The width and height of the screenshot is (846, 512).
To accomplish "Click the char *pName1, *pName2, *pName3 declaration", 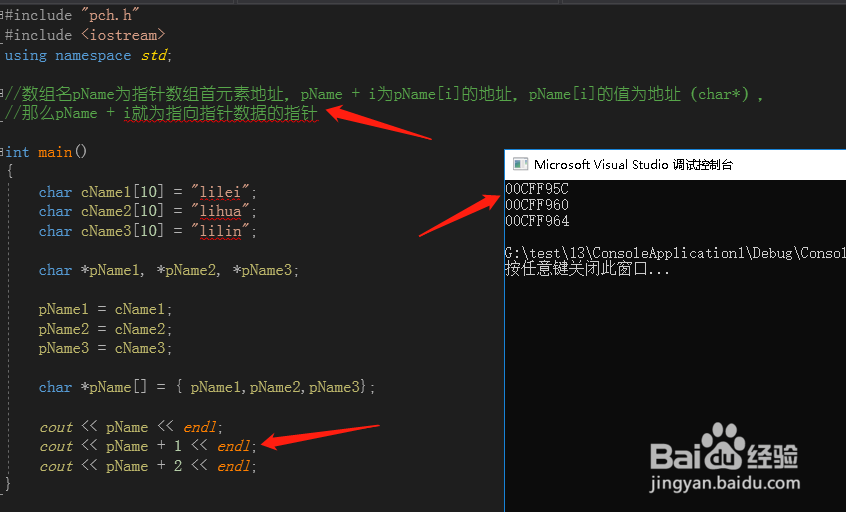I will (x=168, y=270).
